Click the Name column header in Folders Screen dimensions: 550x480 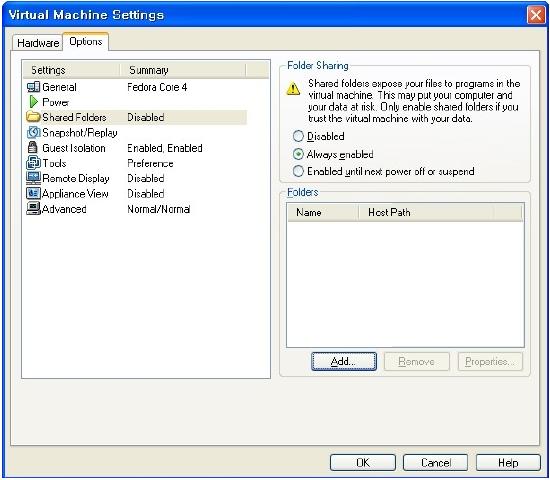point(323,212)
